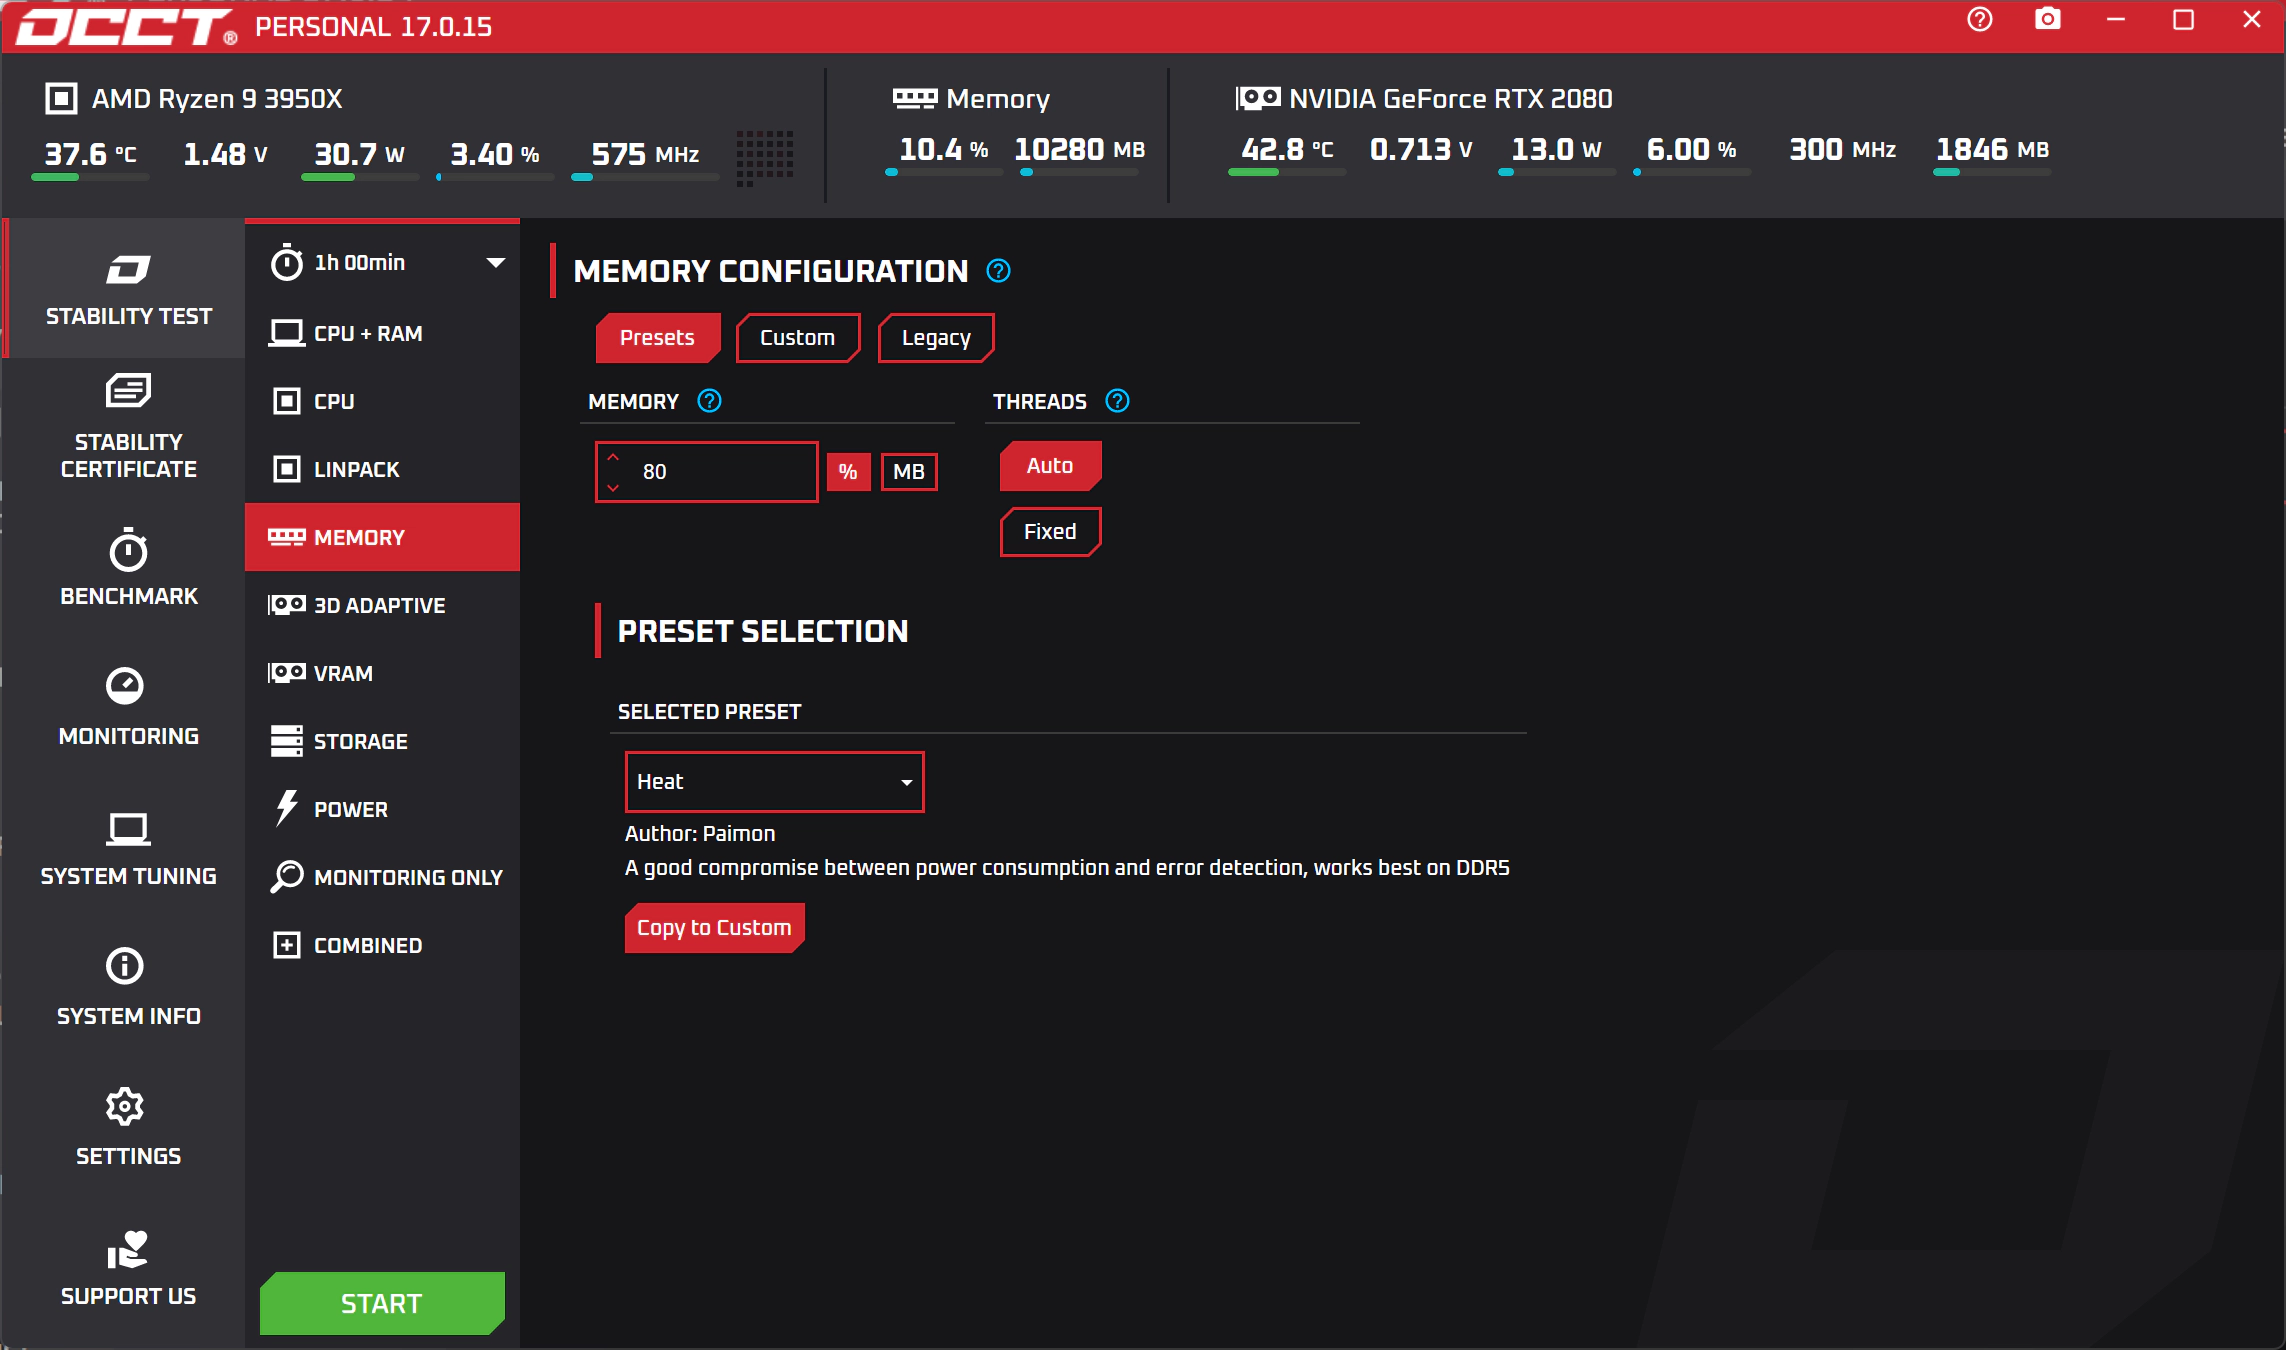Click the CPU clock 575 MHz reading
This screenshot has width=2286, height=1350.
pos(645,154)
